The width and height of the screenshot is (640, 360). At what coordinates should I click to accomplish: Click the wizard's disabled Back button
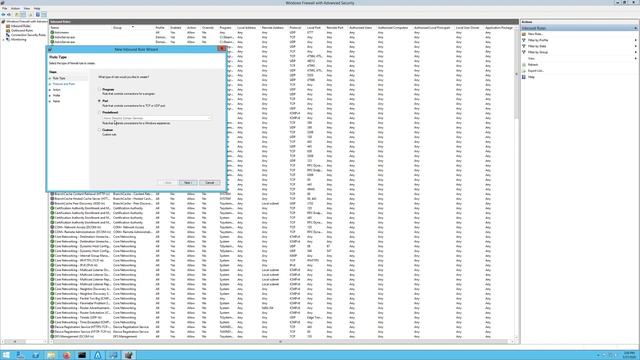(x=168, y=182)
